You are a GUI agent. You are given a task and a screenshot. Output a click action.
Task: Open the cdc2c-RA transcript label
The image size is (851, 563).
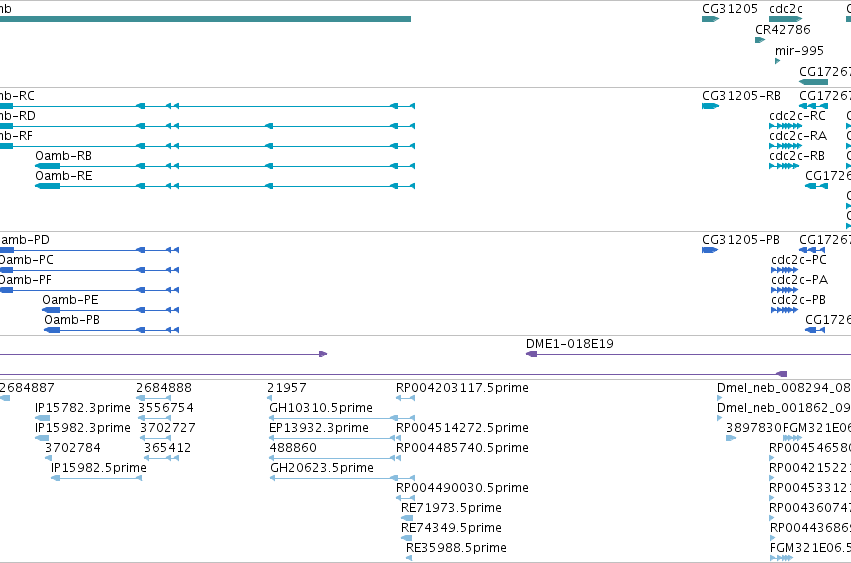(798, 136)
